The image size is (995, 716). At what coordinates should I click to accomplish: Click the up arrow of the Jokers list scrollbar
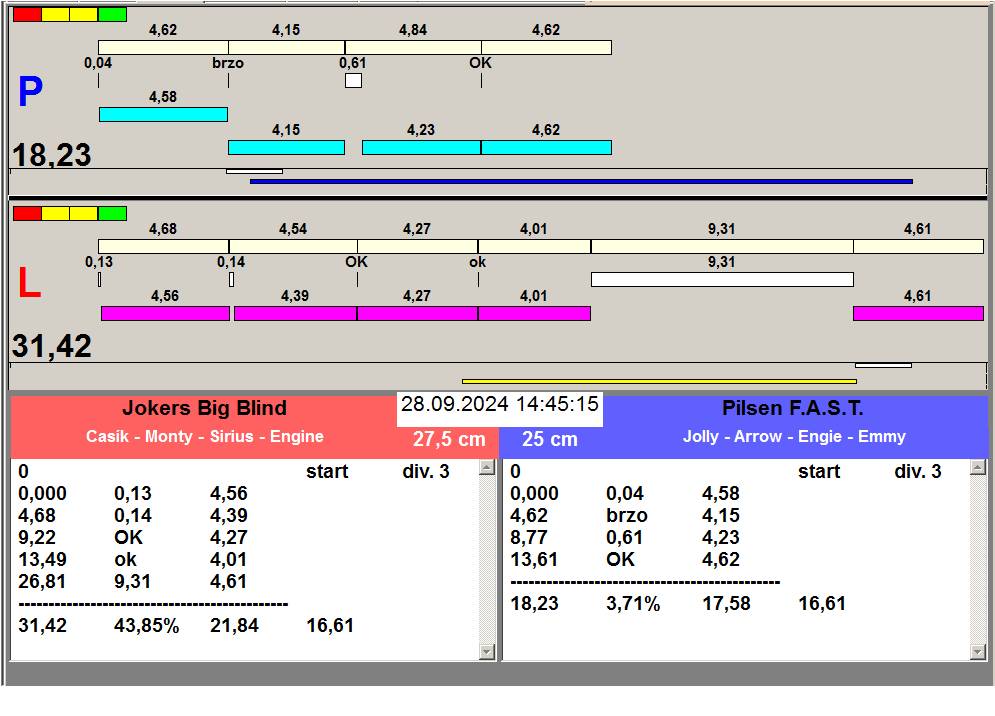pyautogui.click(x=487, y=468)
